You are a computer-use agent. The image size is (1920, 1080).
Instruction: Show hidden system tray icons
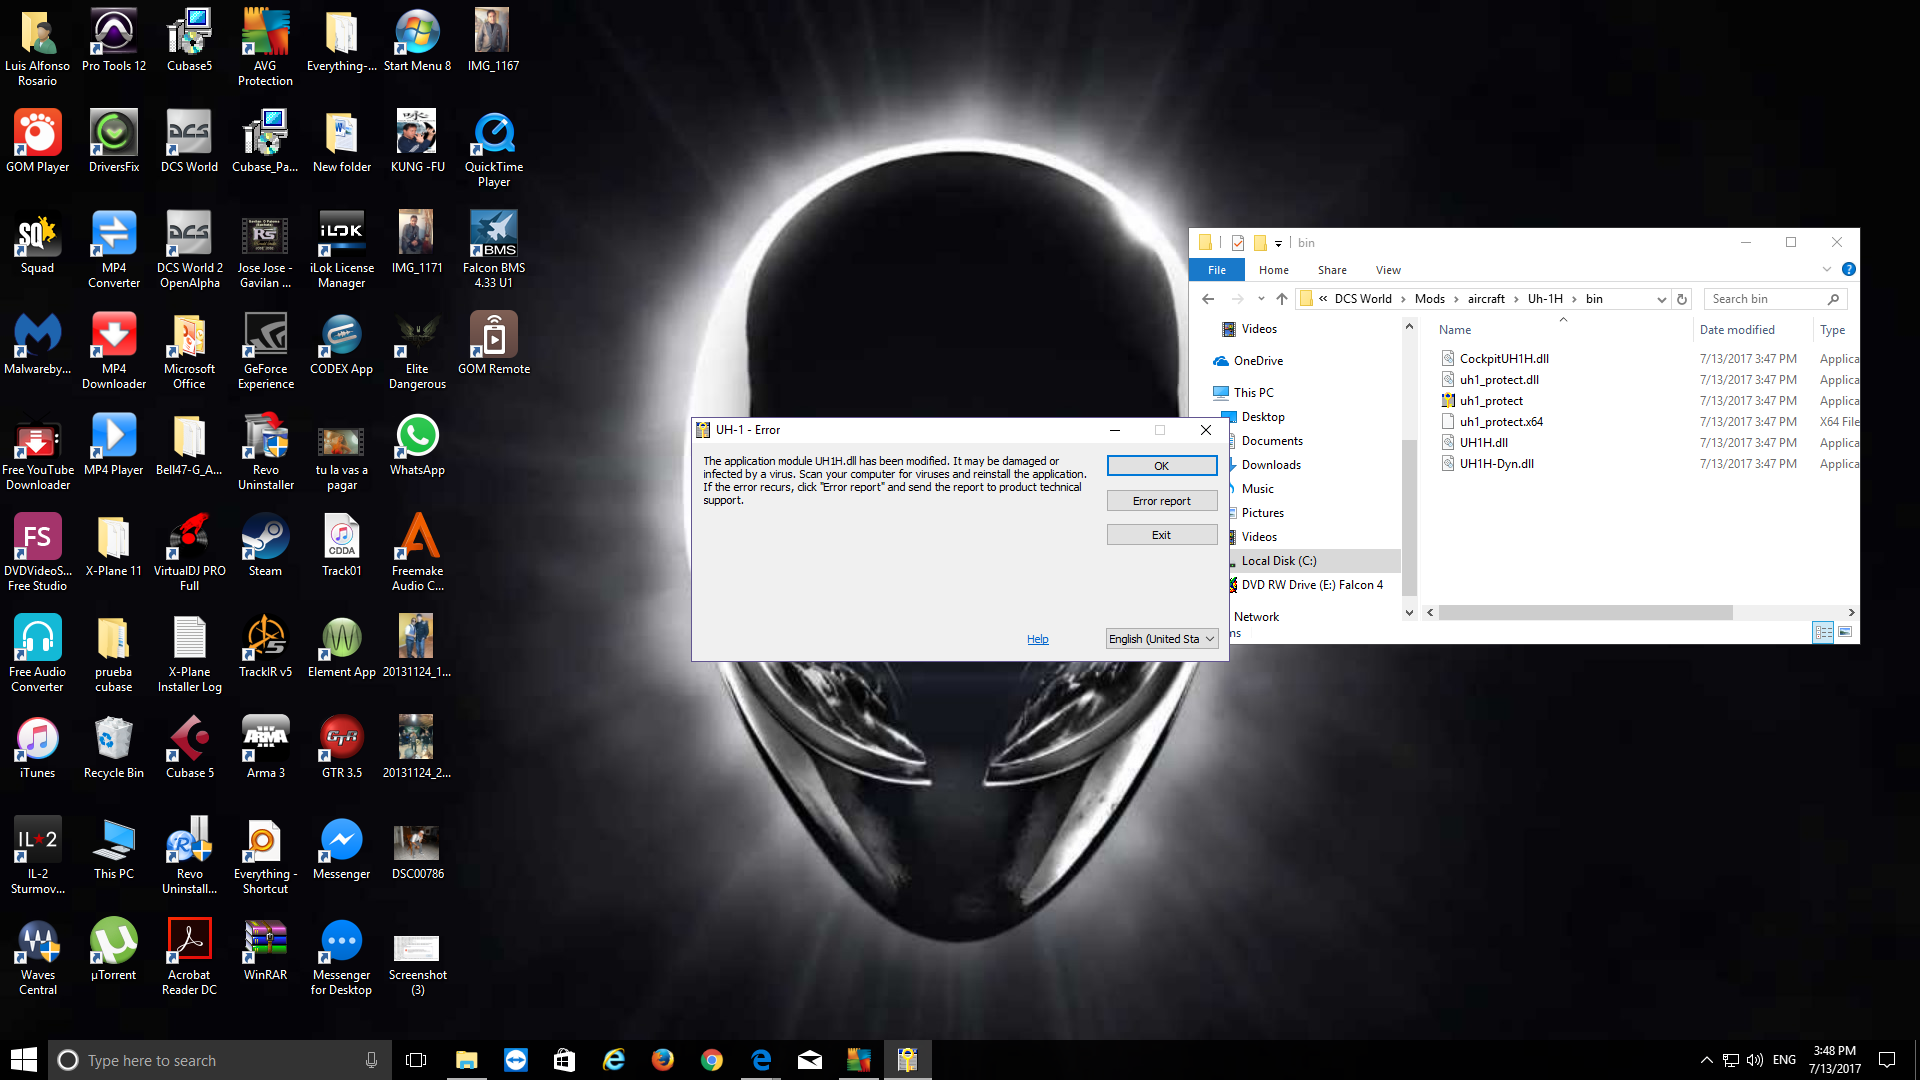point(1706,1060)
